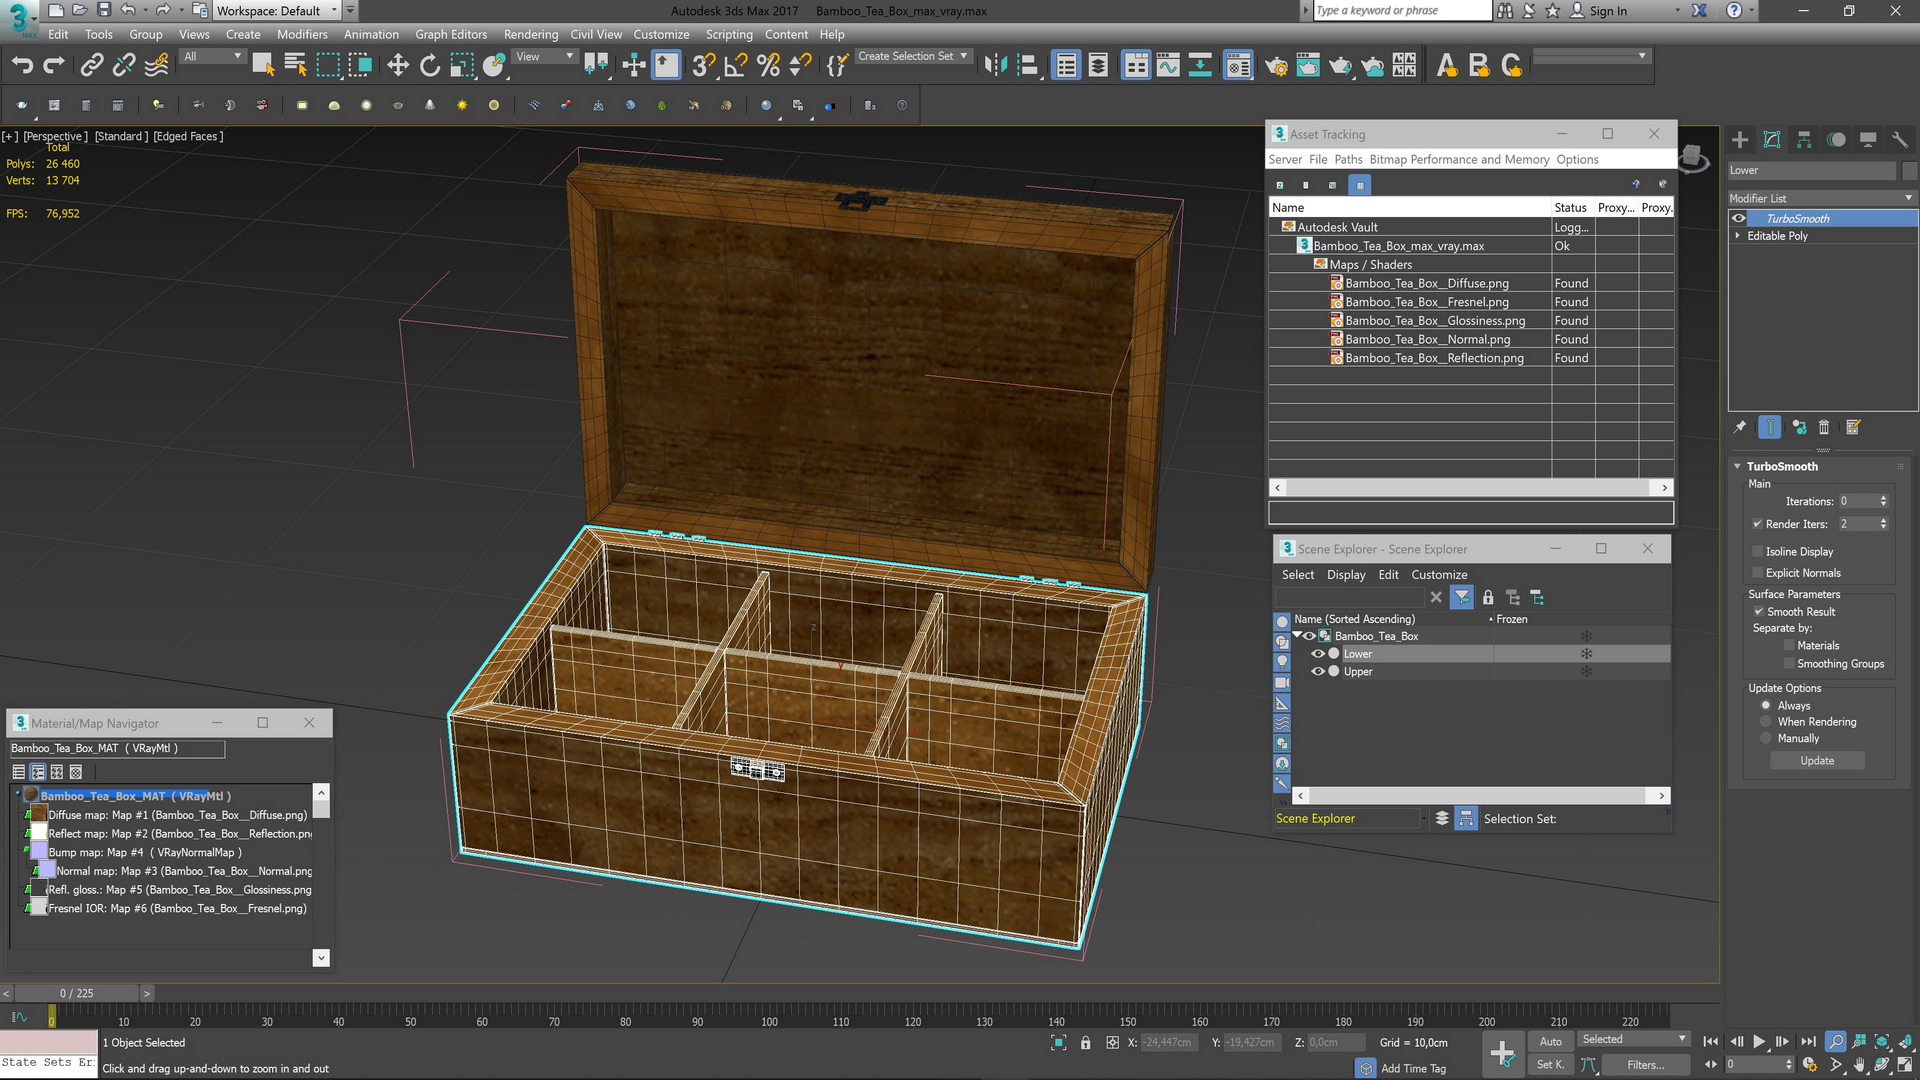Open the Selected key filter dropdown

pyautogui.click(x=1634, y=1040)
